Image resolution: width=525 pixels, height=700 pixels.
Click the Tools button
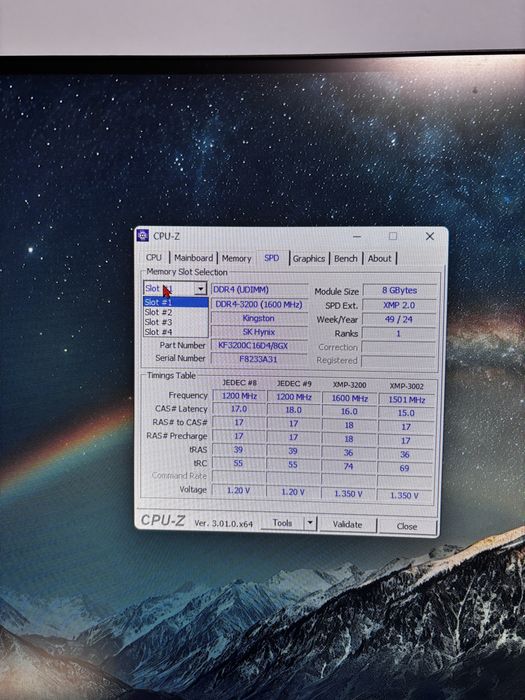point(282,523)
